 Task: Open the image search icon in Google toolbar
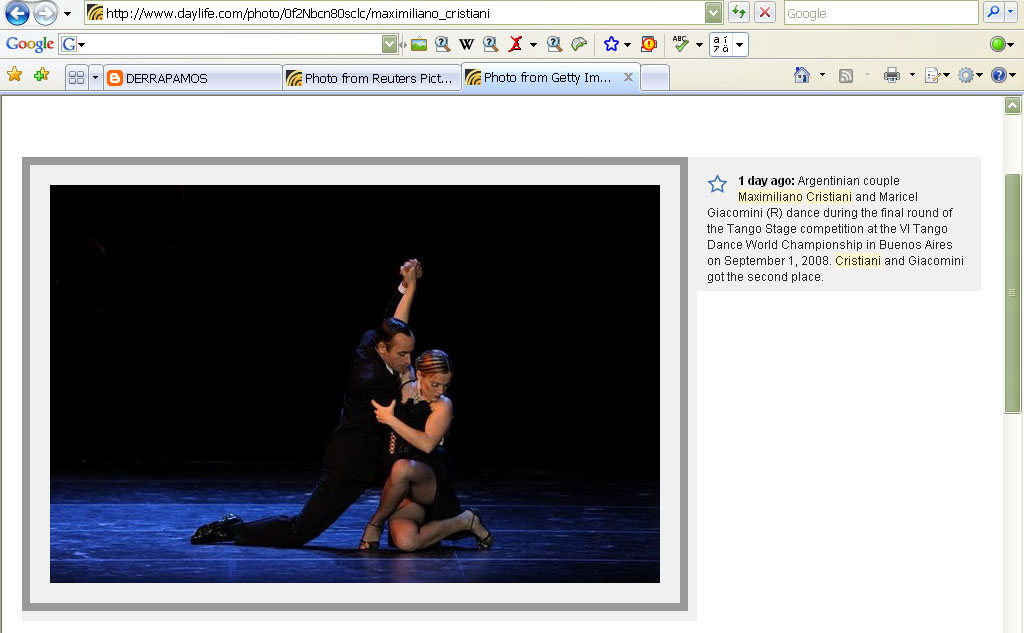[419, 44]
